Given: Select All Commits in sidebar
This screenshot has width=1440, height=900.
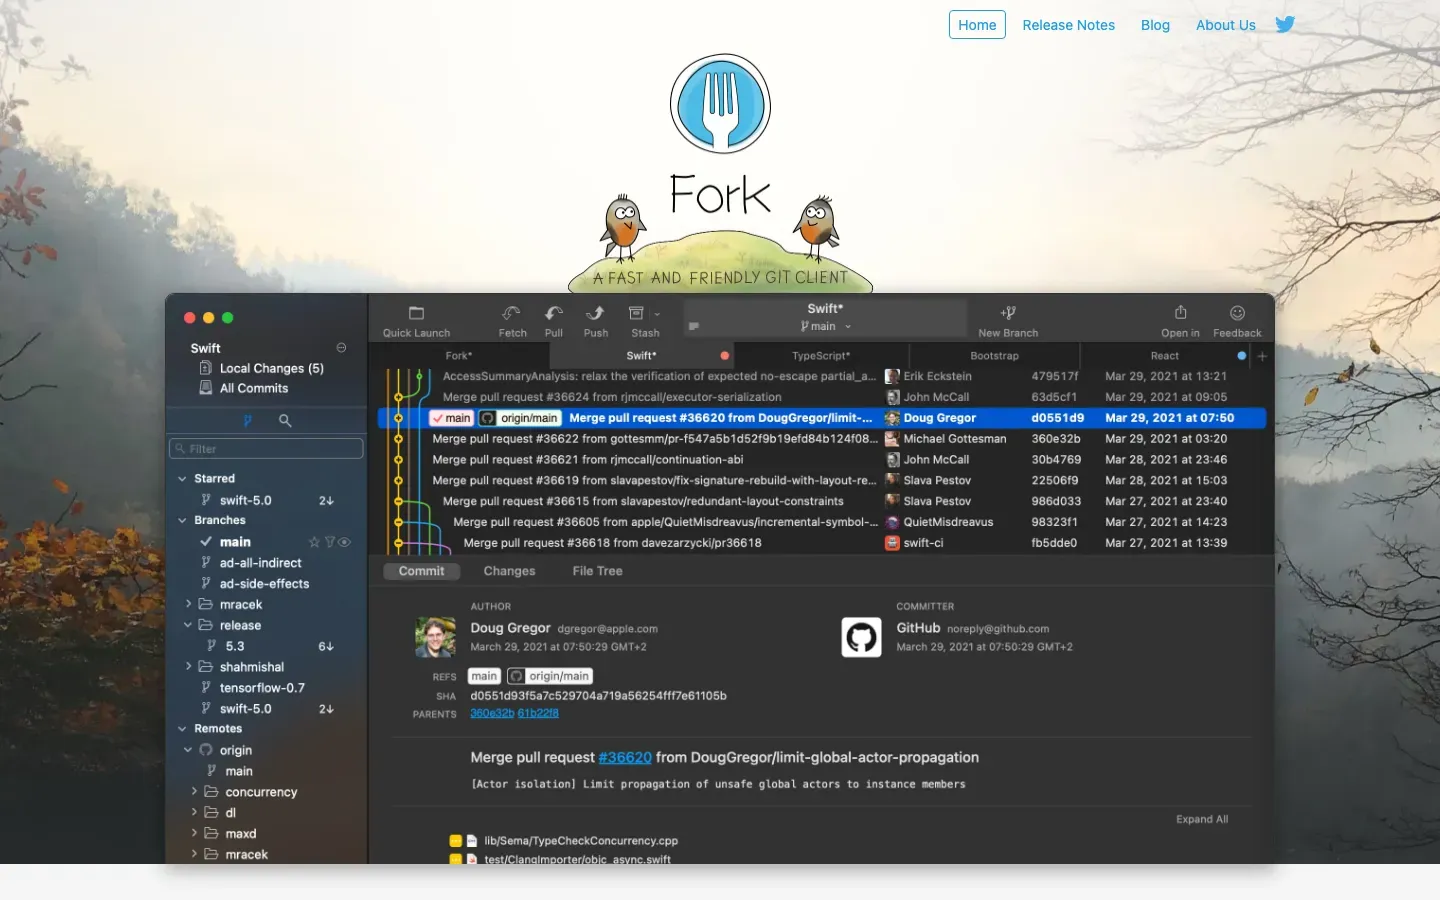Looking at the screenshot, I should pyautogui.click(x=253, y=388).
